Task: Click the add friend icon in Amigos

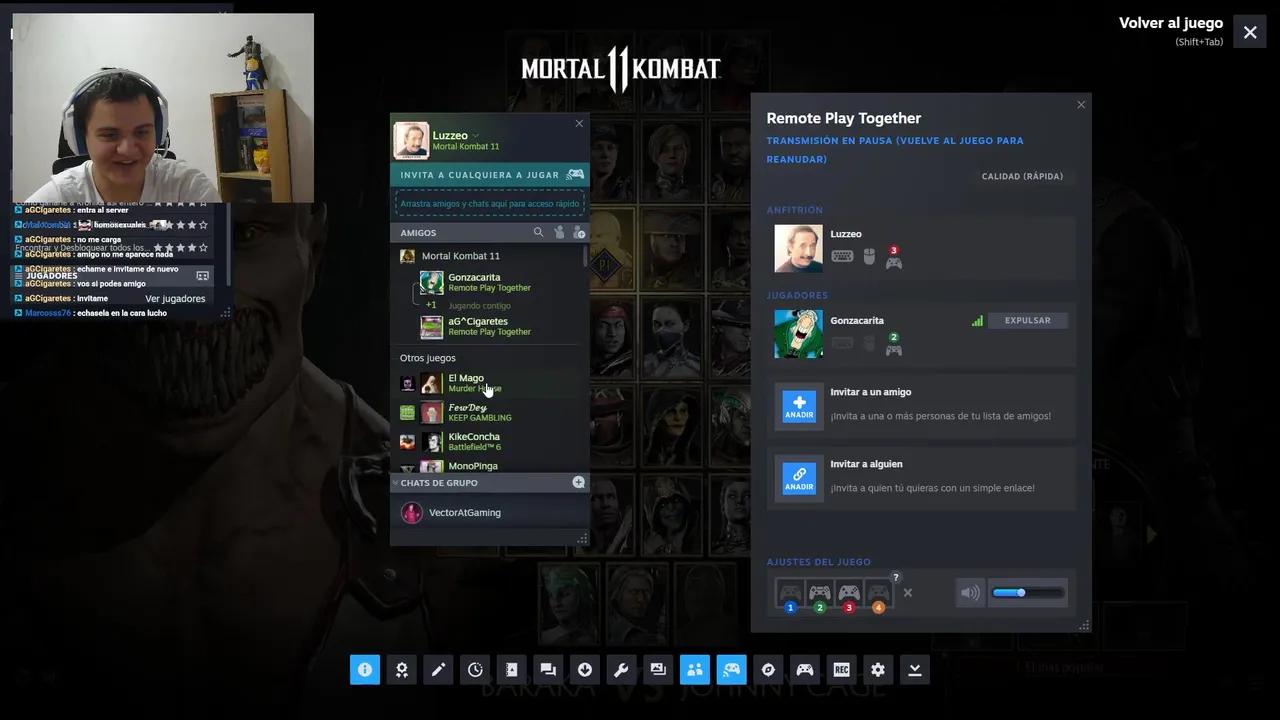Action: (579, 232)
